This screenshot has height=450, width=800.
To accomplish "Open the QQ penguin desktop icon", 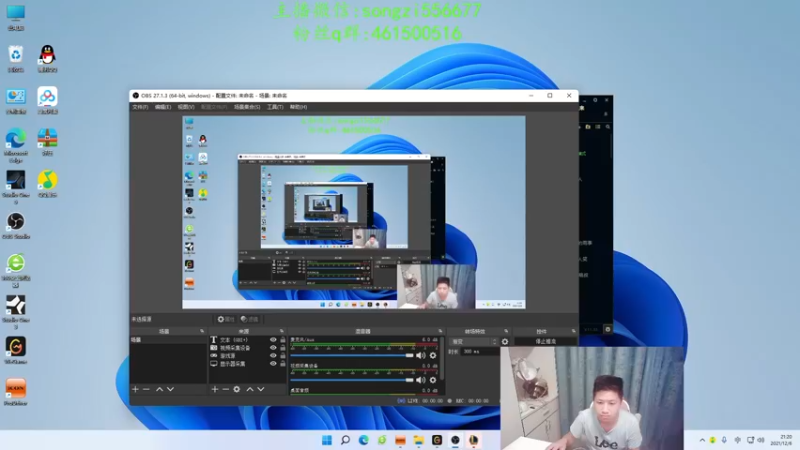I will tap(47, 59).
